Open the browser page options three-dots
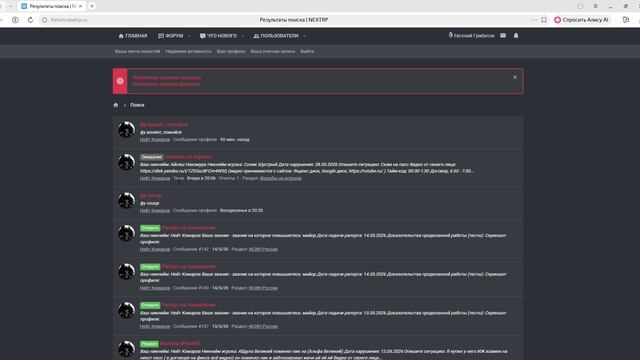 (x=534, y=20)
